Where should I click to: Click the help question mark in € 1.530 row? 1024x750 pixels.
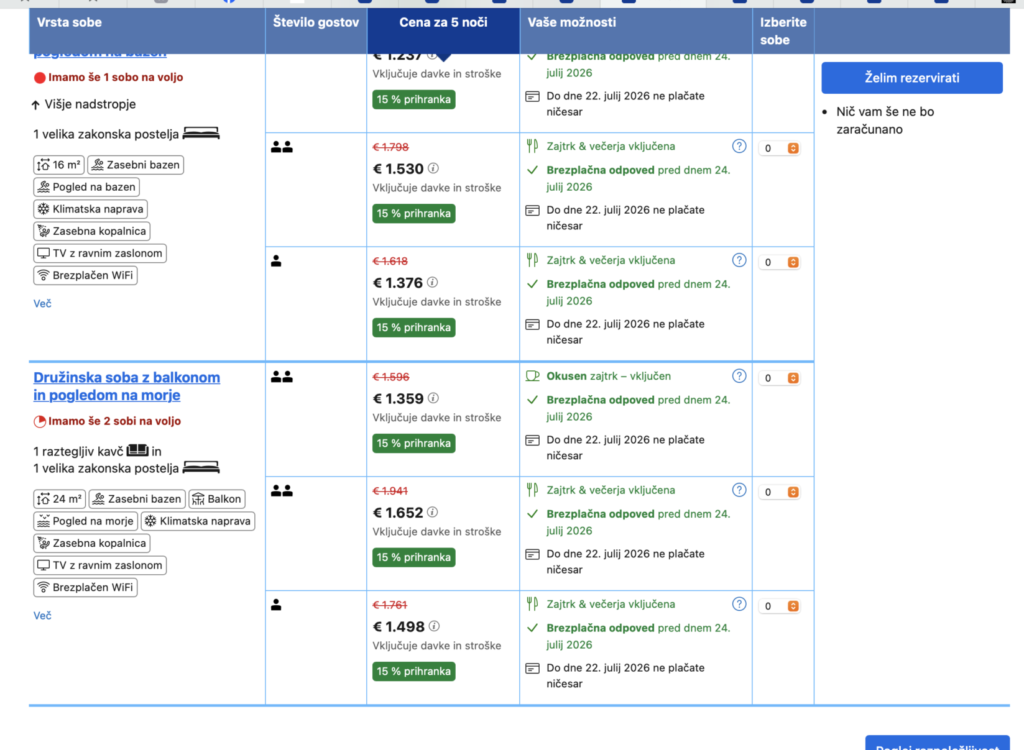[x=739, y=146]
